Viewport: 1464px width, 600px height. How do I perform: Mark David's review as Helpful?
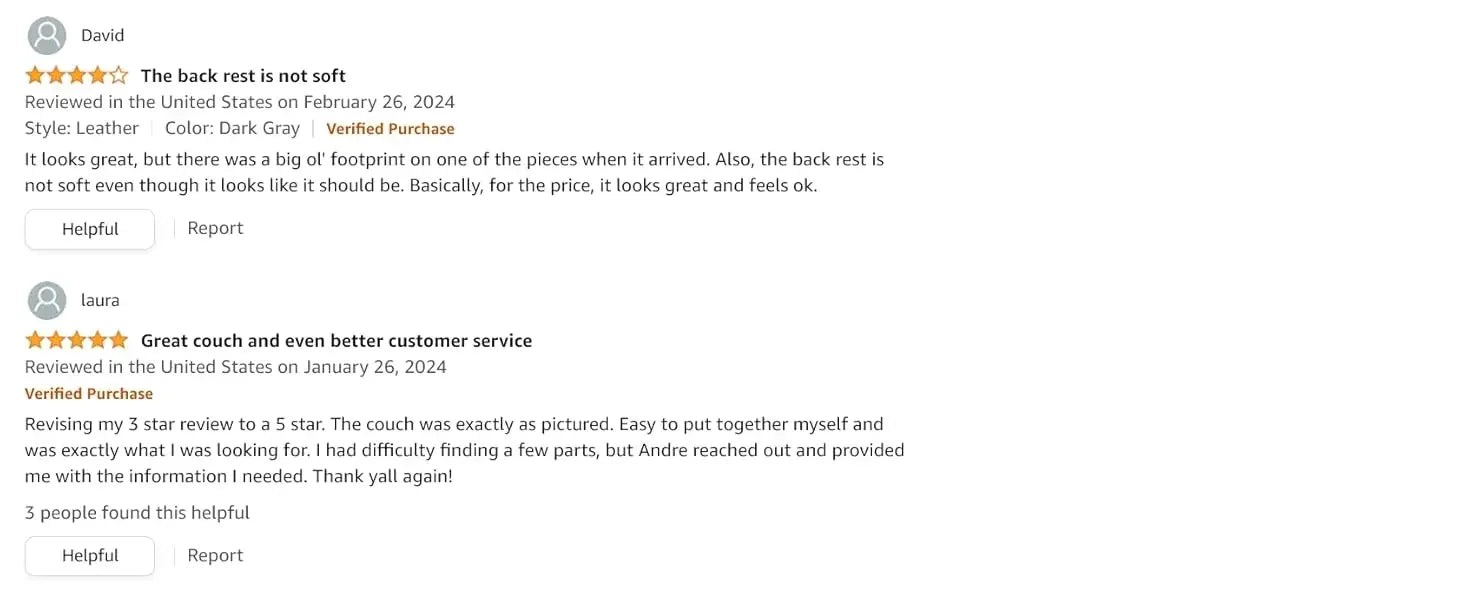(x=90, y=229)
